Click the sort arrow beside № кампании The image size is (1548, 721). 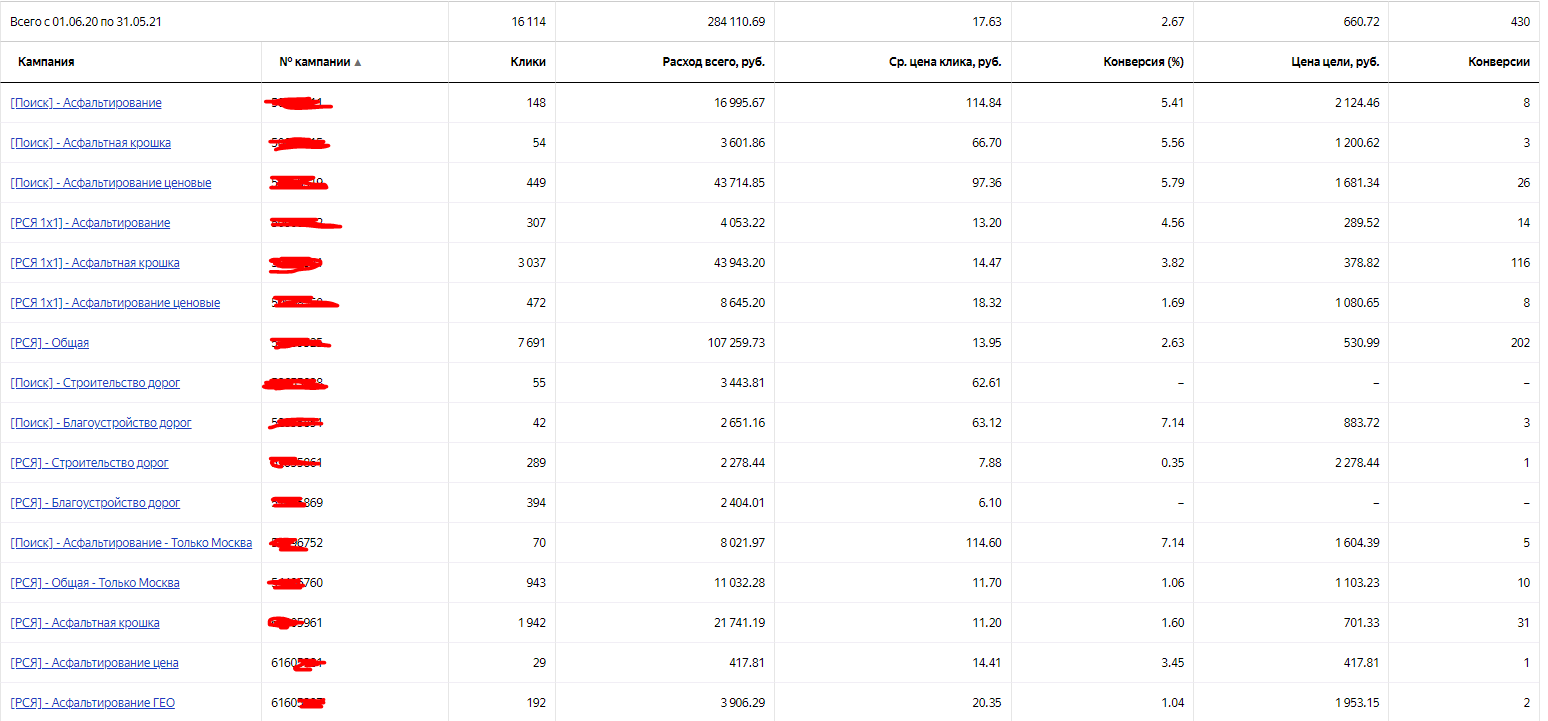358,62
